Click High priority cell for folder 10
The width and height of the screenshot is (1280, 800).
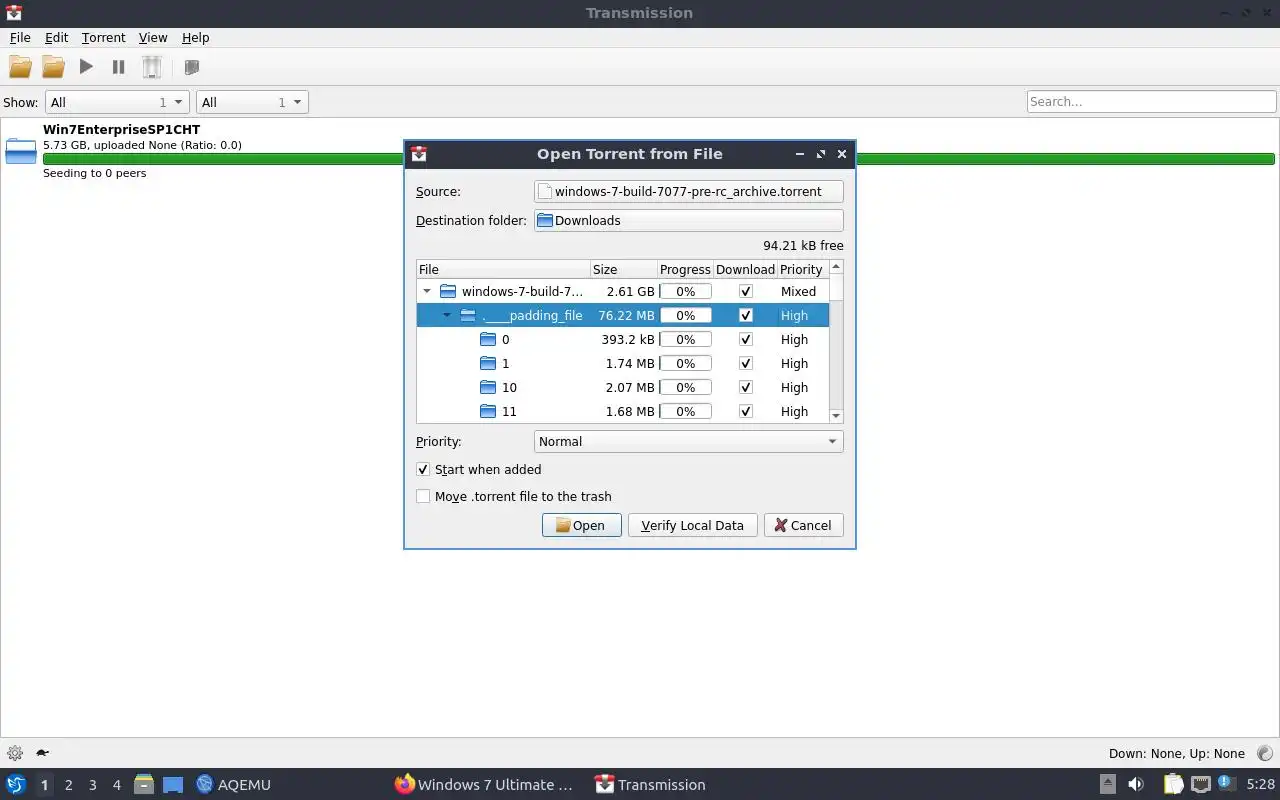(x=794, y=387)
